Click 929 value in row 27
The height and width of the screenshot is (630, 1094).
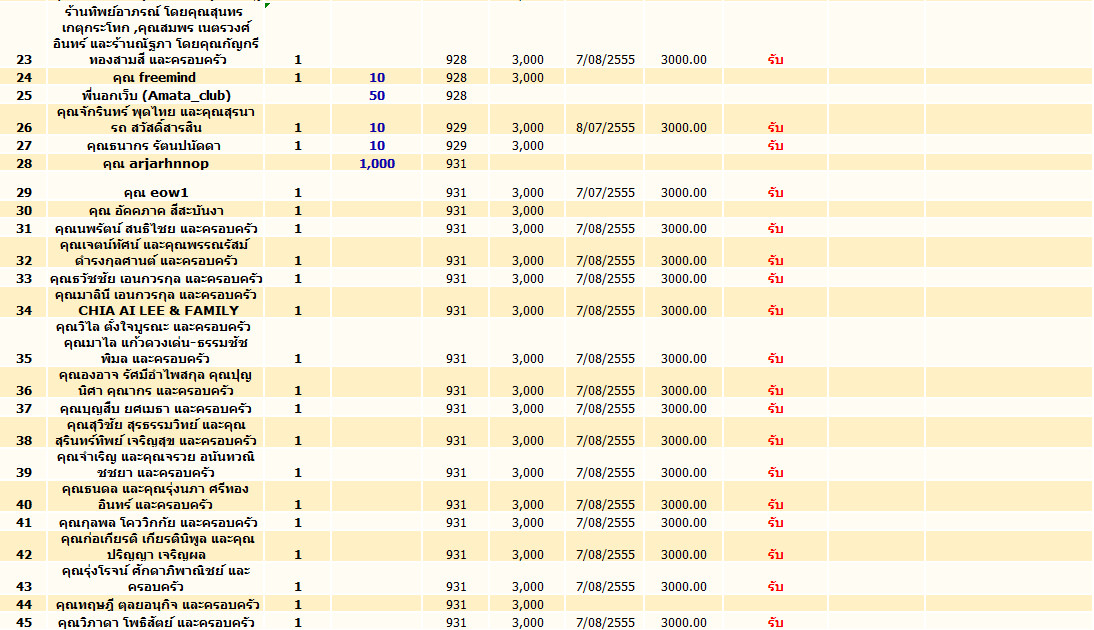point(456,146)
